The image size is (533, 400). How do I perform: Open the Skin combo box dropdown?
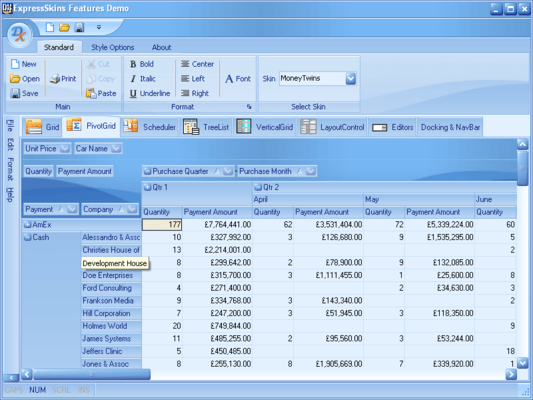coord(351,79)
